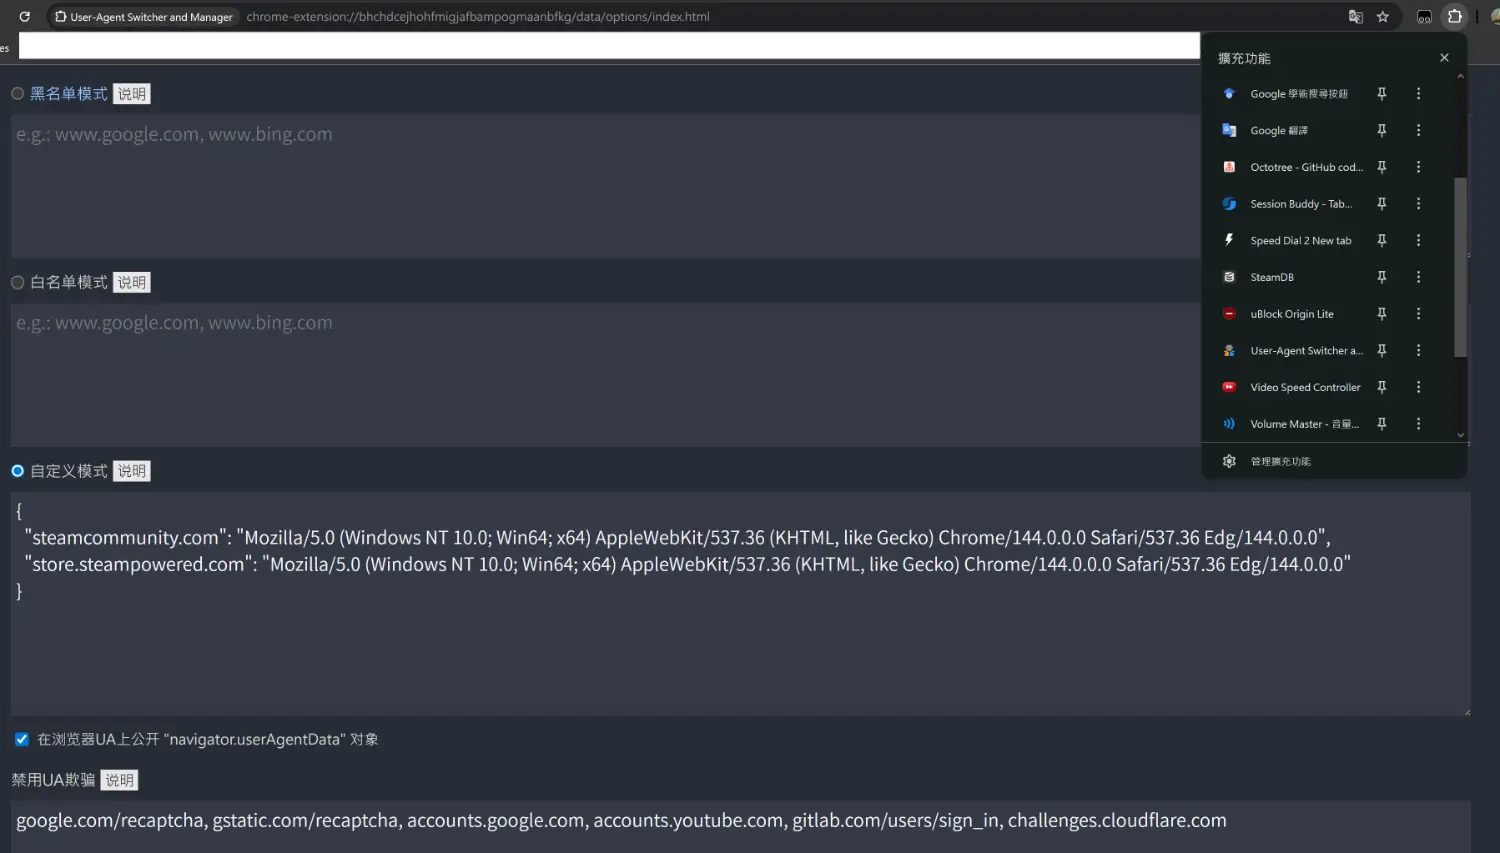Pin the SteamDB extension to toolbar
Image resolution: width=1500 pixels, height=853 pixels.
(x=1381, y=277)
